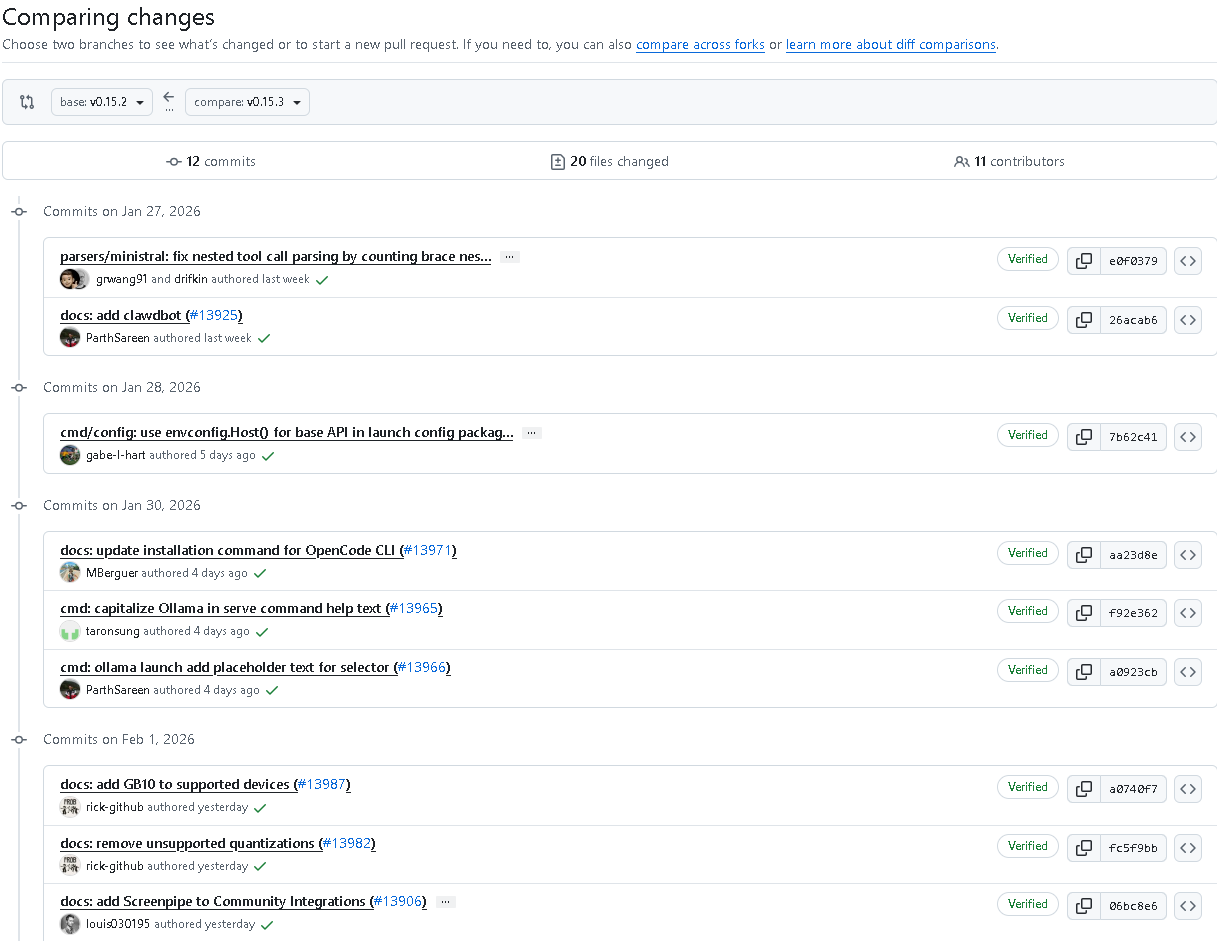Open docs: add GB10 to supported devices commit
The width and height of the screenshot is (1217, 941).
pos(177,785)
